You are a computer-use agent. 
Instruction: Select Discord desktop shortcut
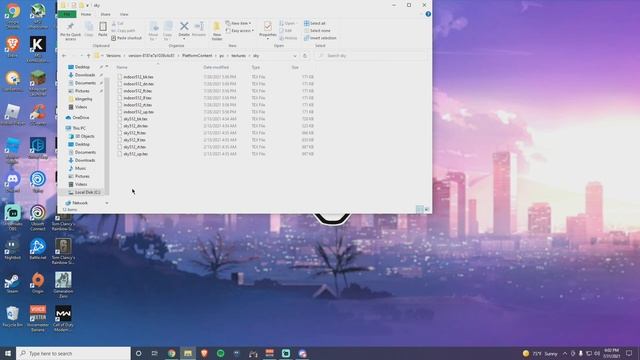[x=12, y=182]
